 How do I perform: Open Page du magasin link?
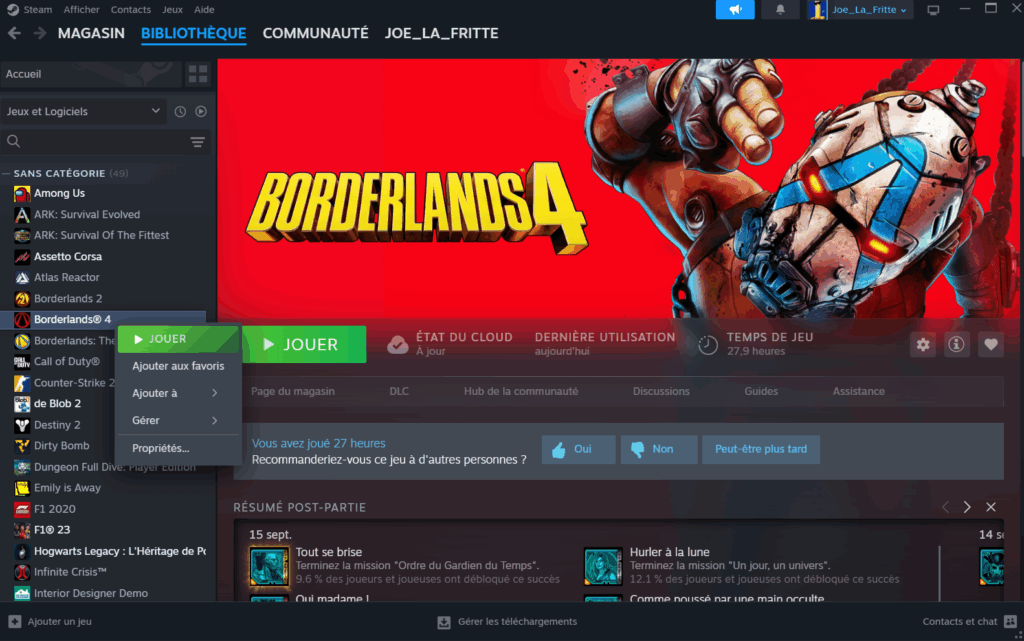point(293,392)
